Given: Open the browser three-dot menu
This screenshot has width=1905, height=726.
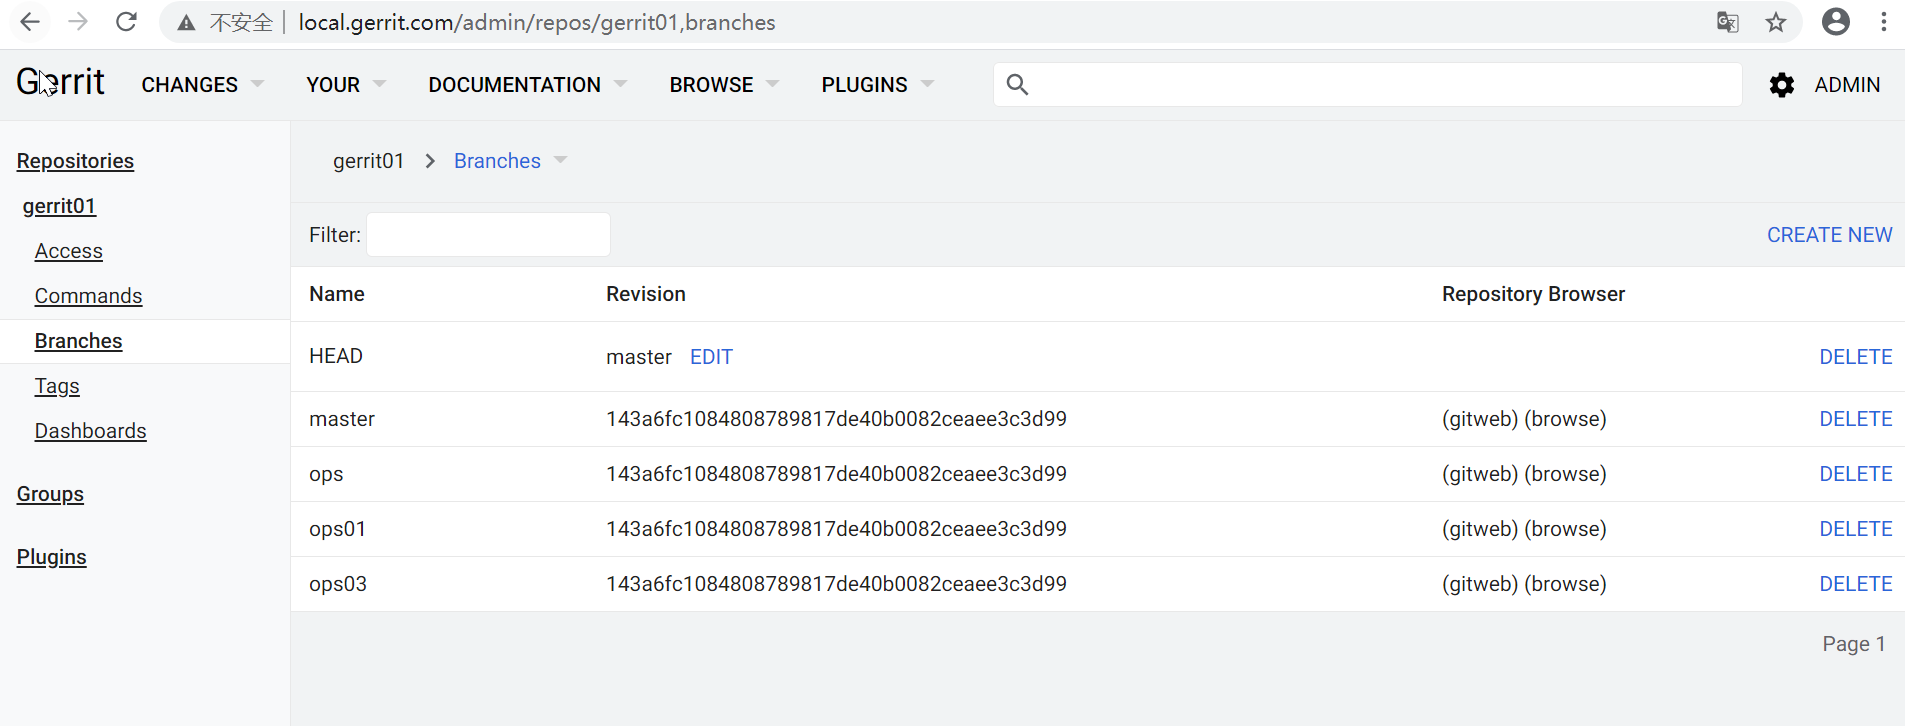Looking at the screenshot, I should (x=1884, y=22).
